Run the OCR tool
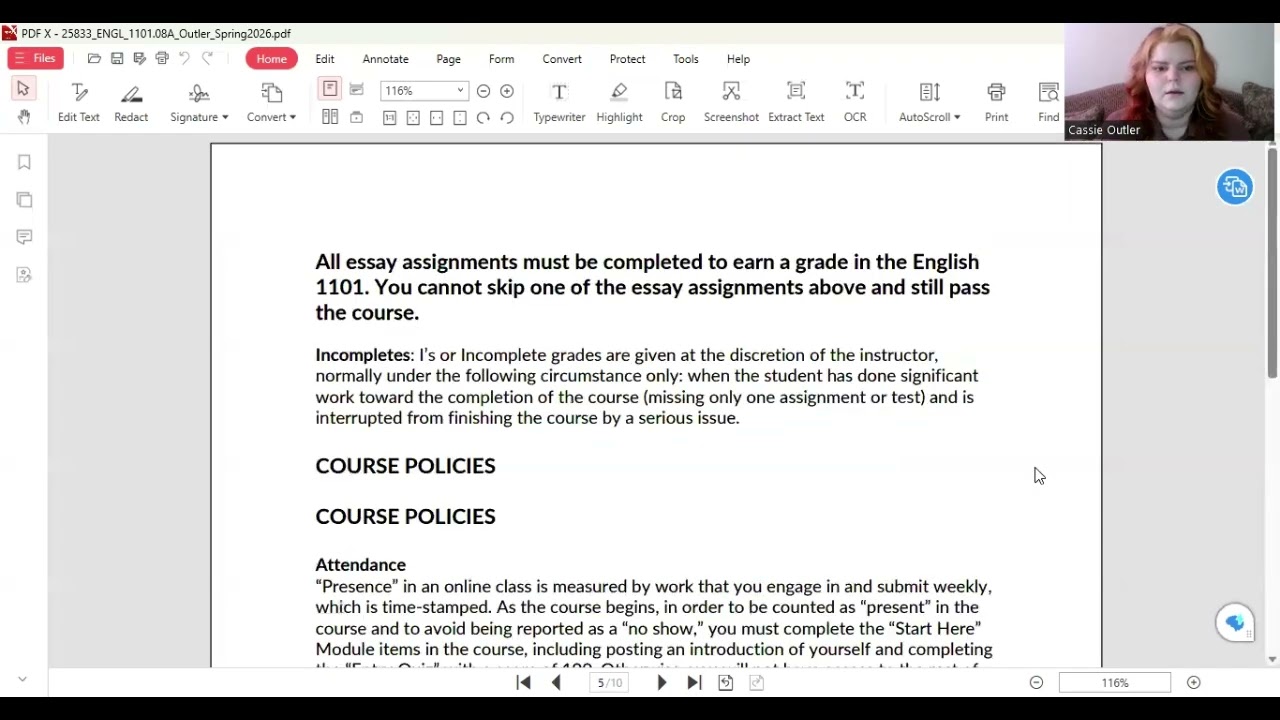 (855, 103)
